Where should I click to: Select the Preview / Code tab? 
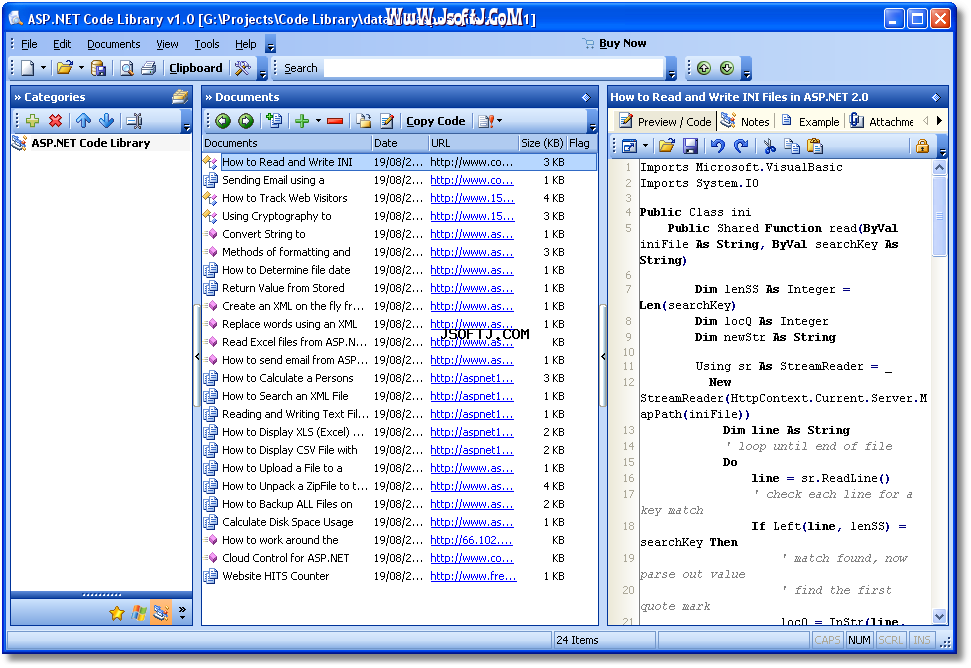coord(666,121)
